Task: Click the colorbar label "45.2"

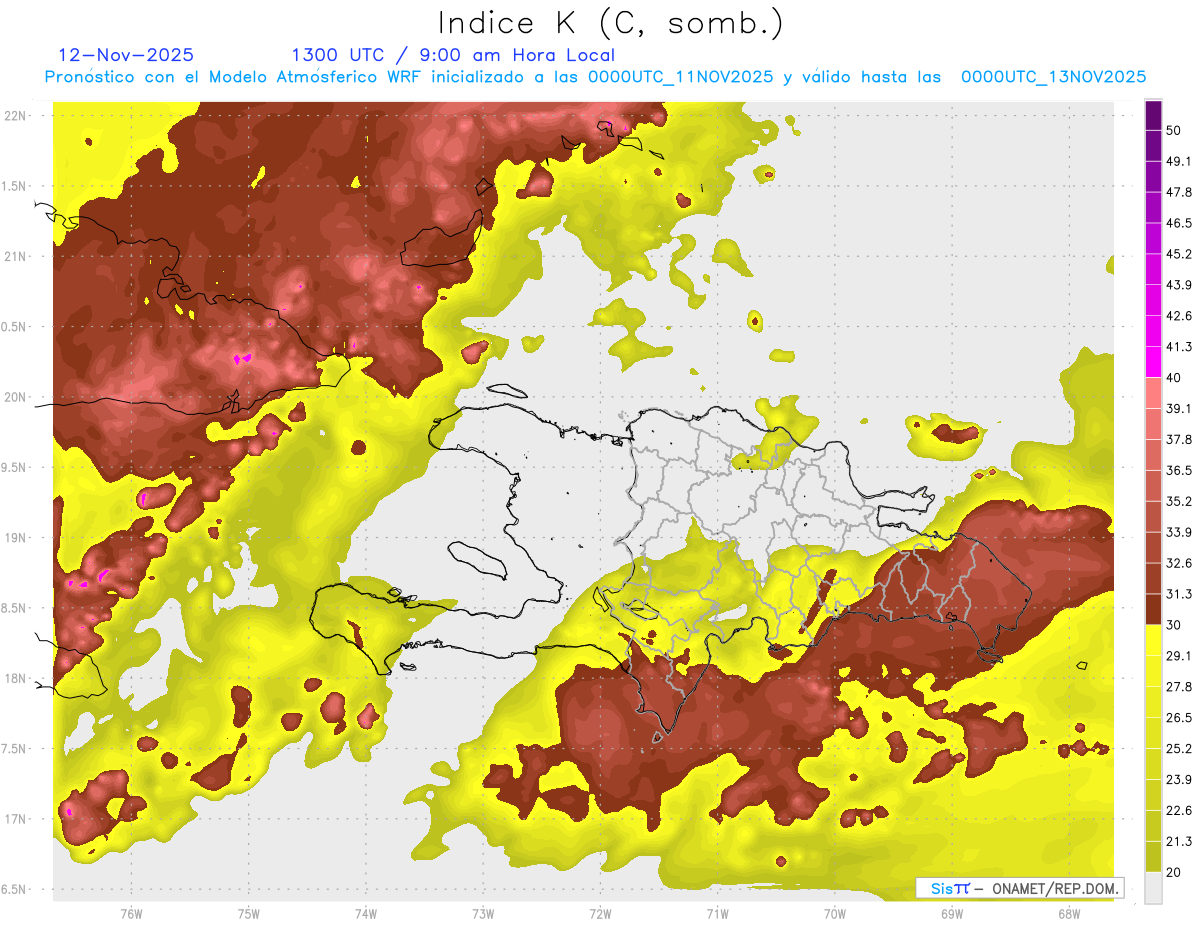Action: [1178, 254]
